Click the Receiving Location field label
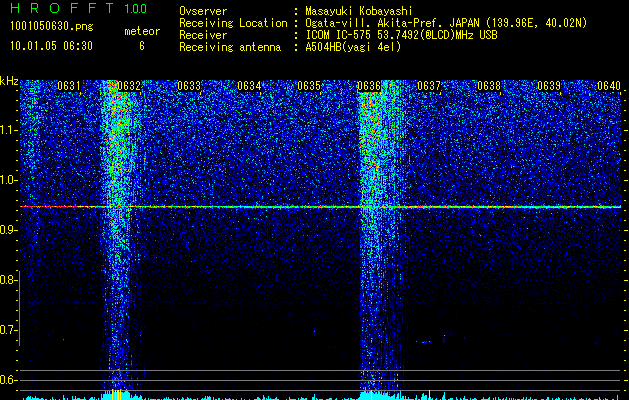 click(x=233, y=23)
